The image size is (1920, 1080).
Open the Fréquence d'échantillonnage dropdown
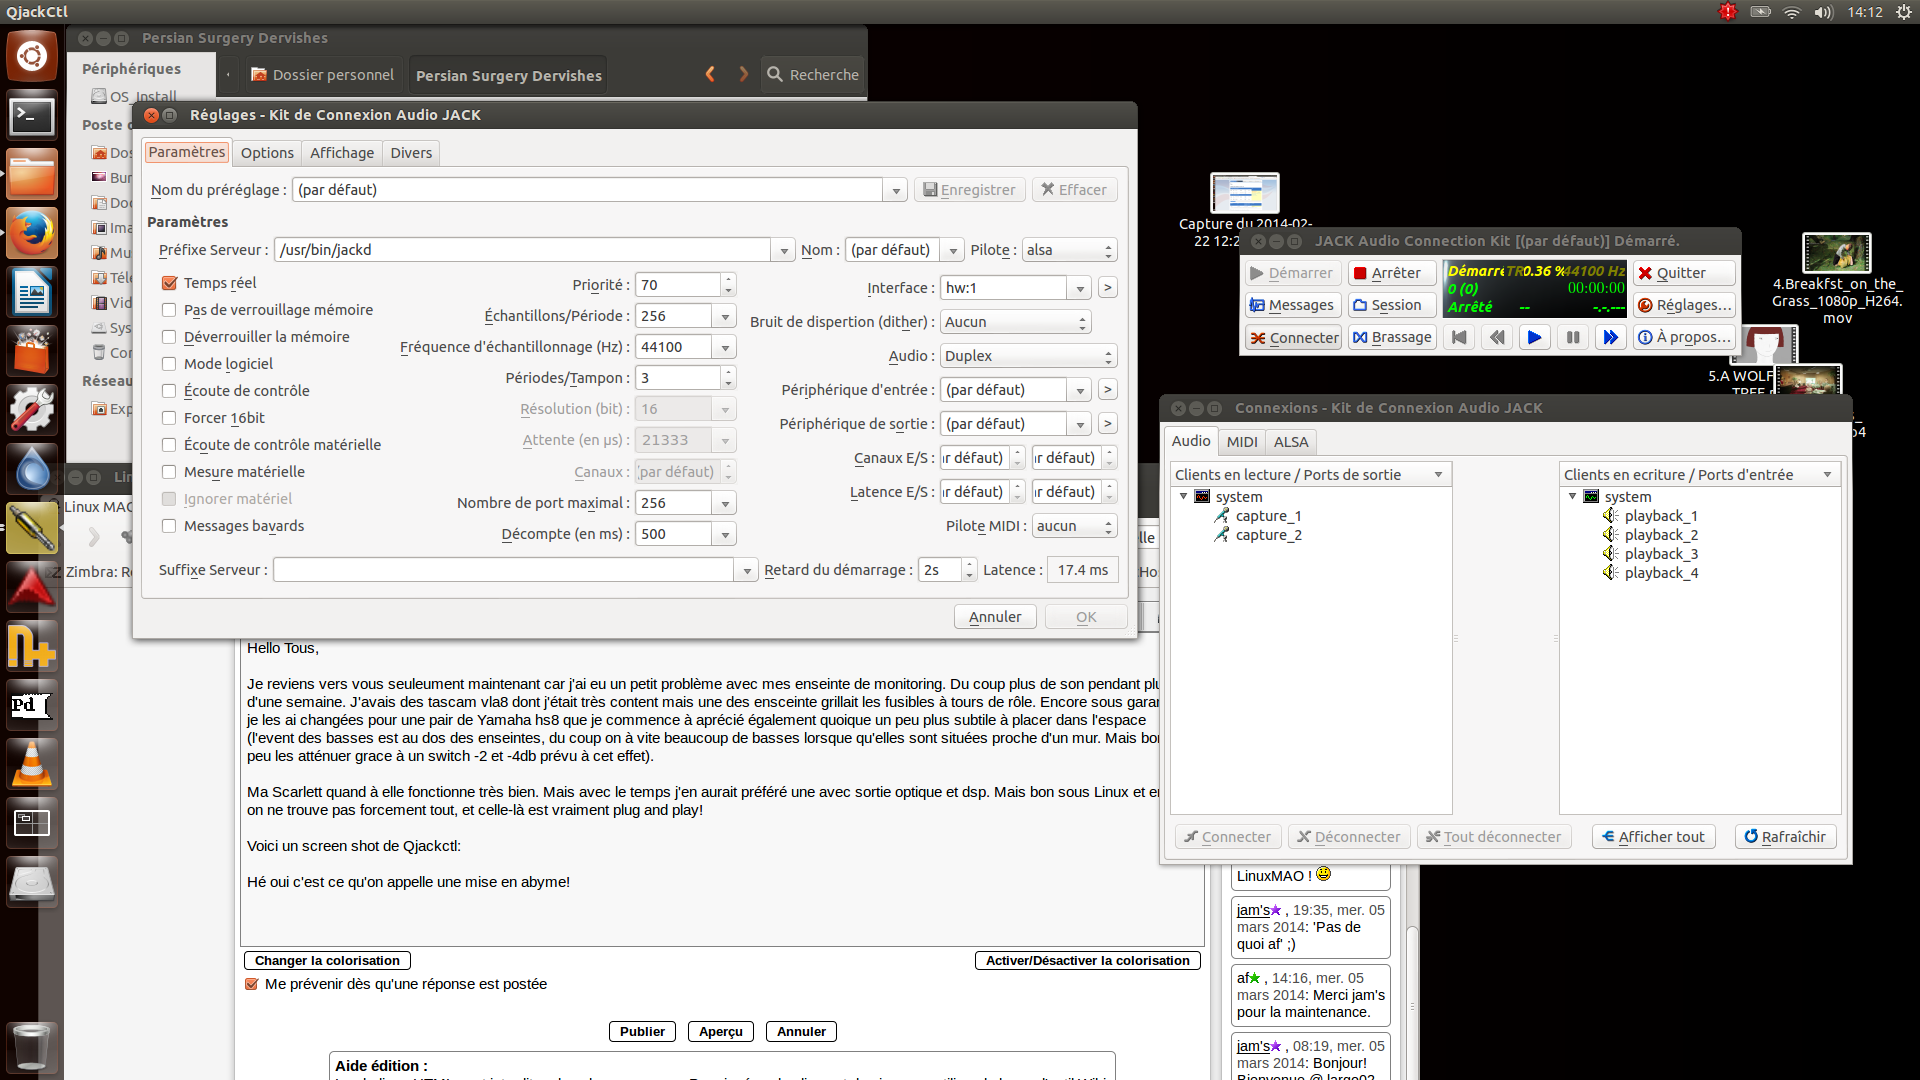(x=725, y=347)
